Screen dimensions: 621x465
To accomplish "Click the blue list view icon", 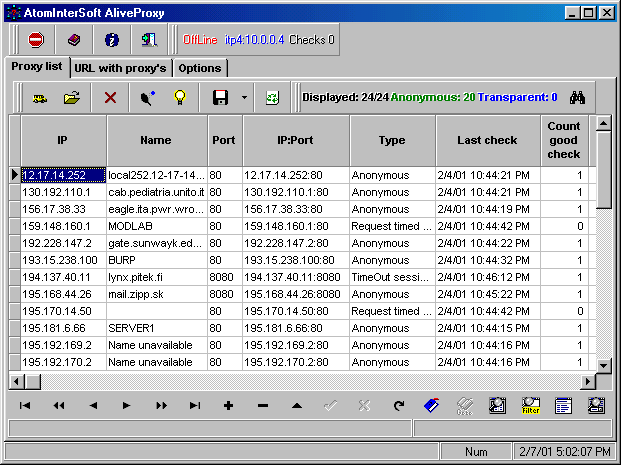I will (563, 406).
